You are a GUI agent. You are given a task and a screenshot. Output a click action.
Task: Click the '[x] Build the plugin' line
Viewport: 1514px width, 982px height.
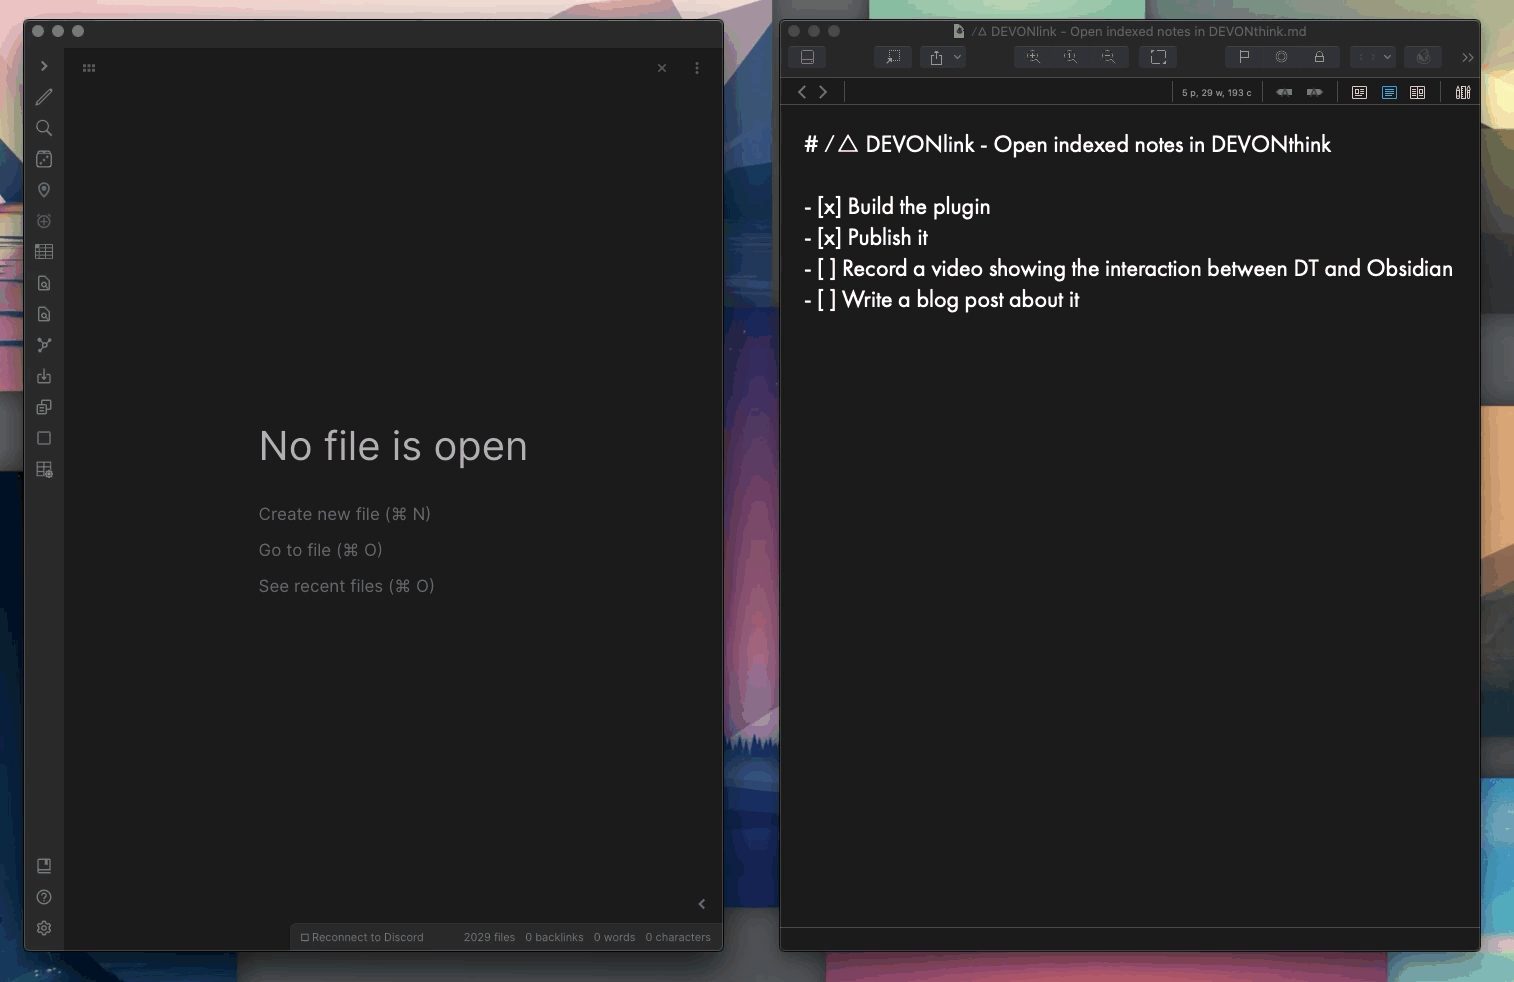(897, 207)
